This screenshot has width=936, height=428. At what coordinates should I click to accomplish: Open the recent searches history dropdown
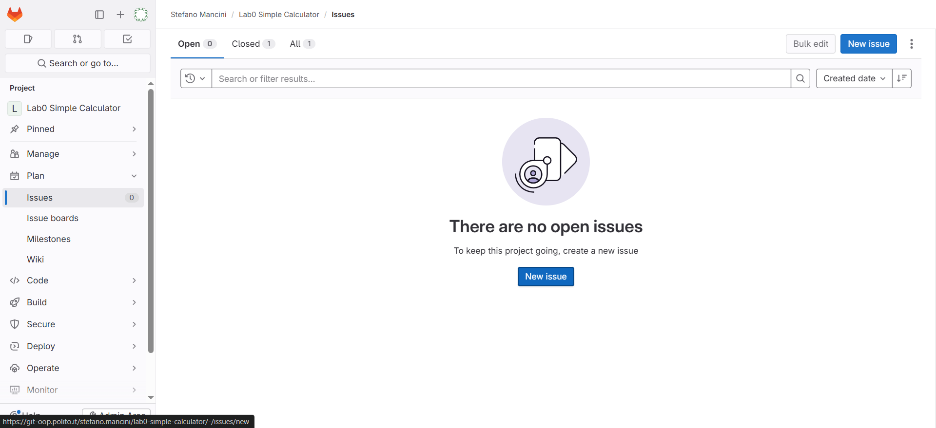[195, 78]
